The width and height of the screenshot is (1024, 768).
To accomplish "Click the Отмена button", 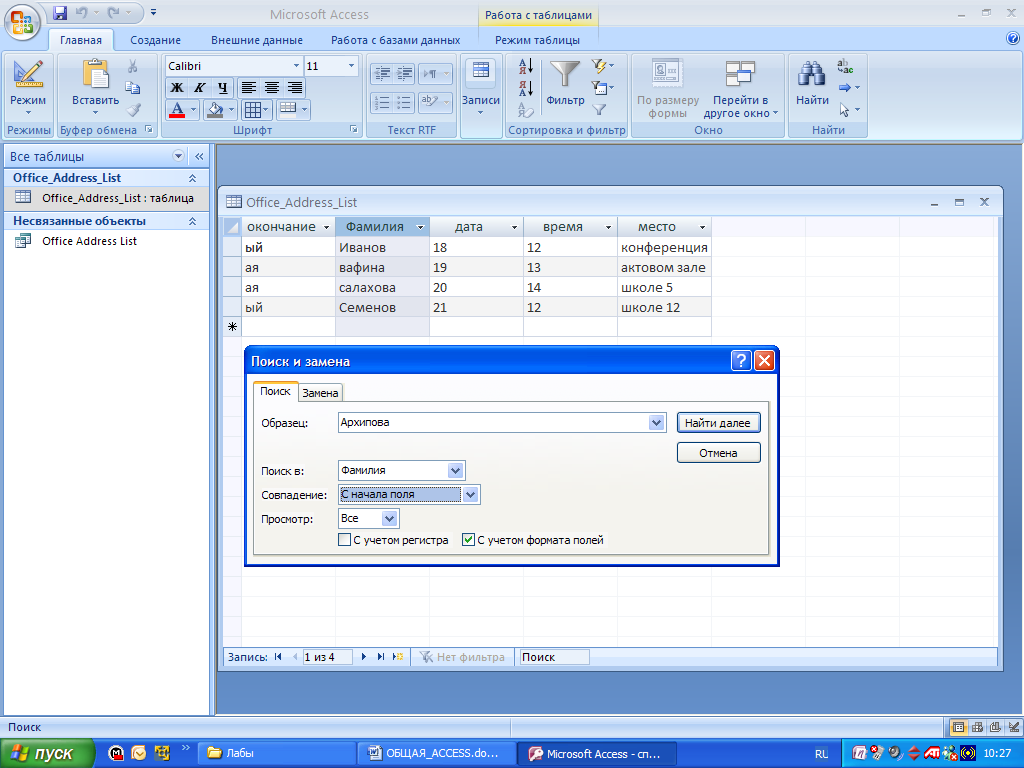I will coord(718,453).
